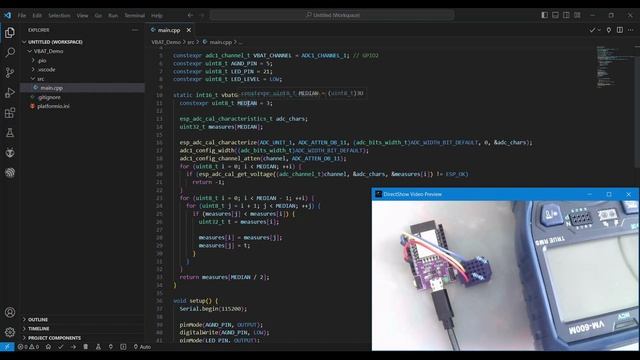Toggle the bottom panel layout button
The height and width of the screenshot is (360, 640).
click(x=556, y=15)
